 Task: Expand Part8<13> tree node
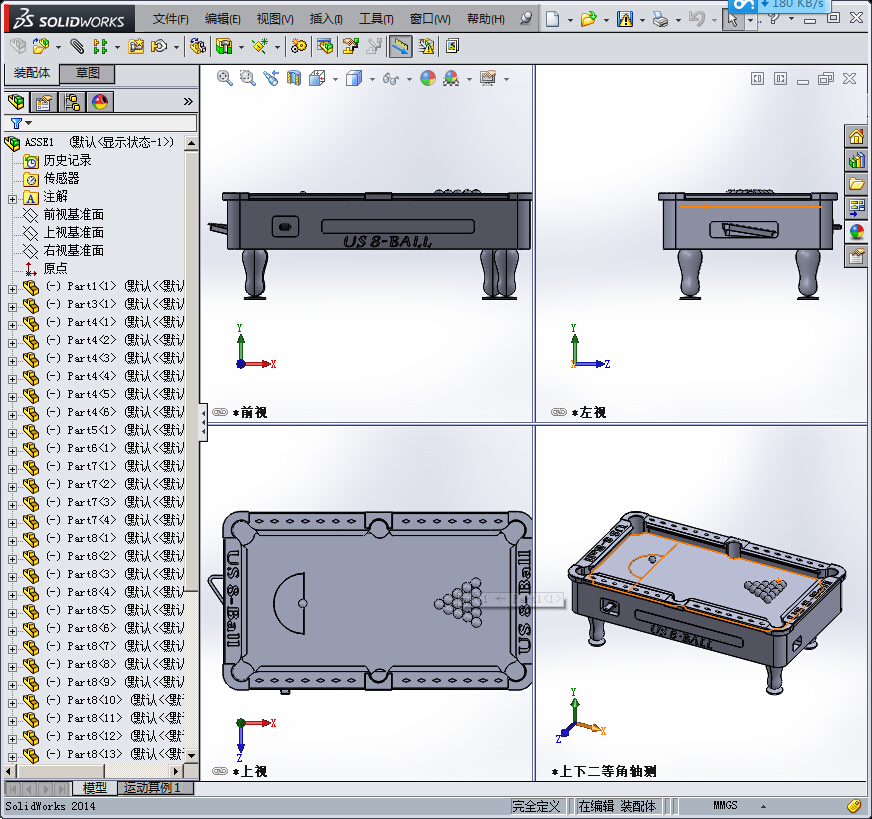click(x=12, y=757)
